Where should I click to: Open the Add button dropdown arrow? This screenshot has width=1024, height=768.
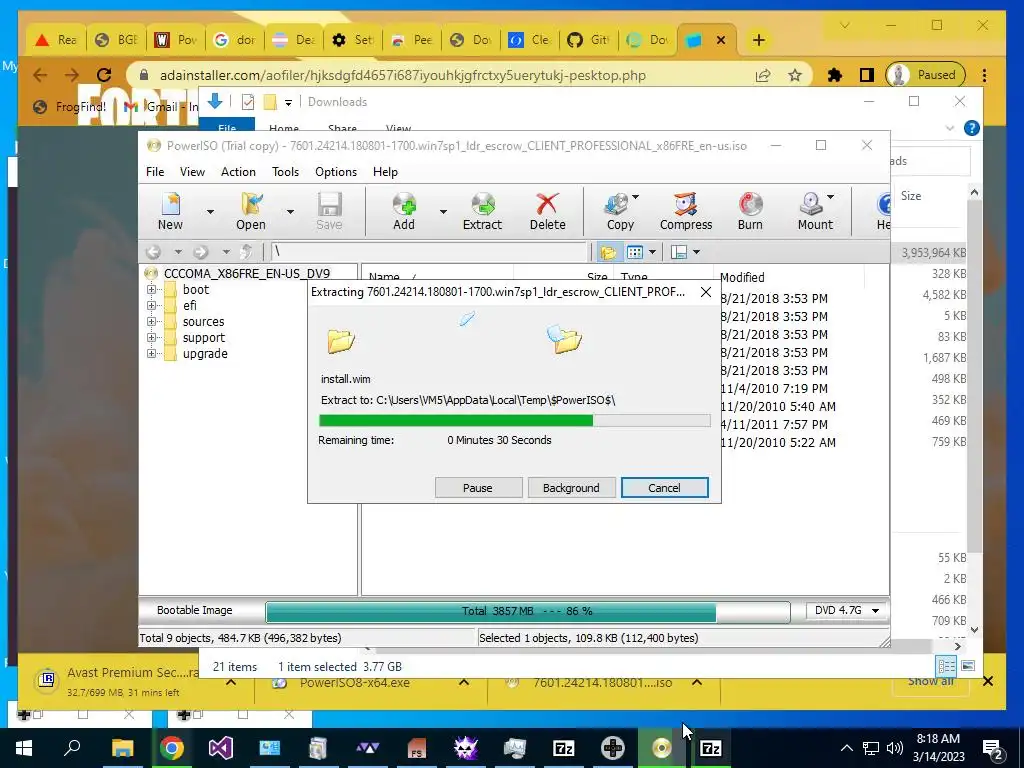point(443,212)
